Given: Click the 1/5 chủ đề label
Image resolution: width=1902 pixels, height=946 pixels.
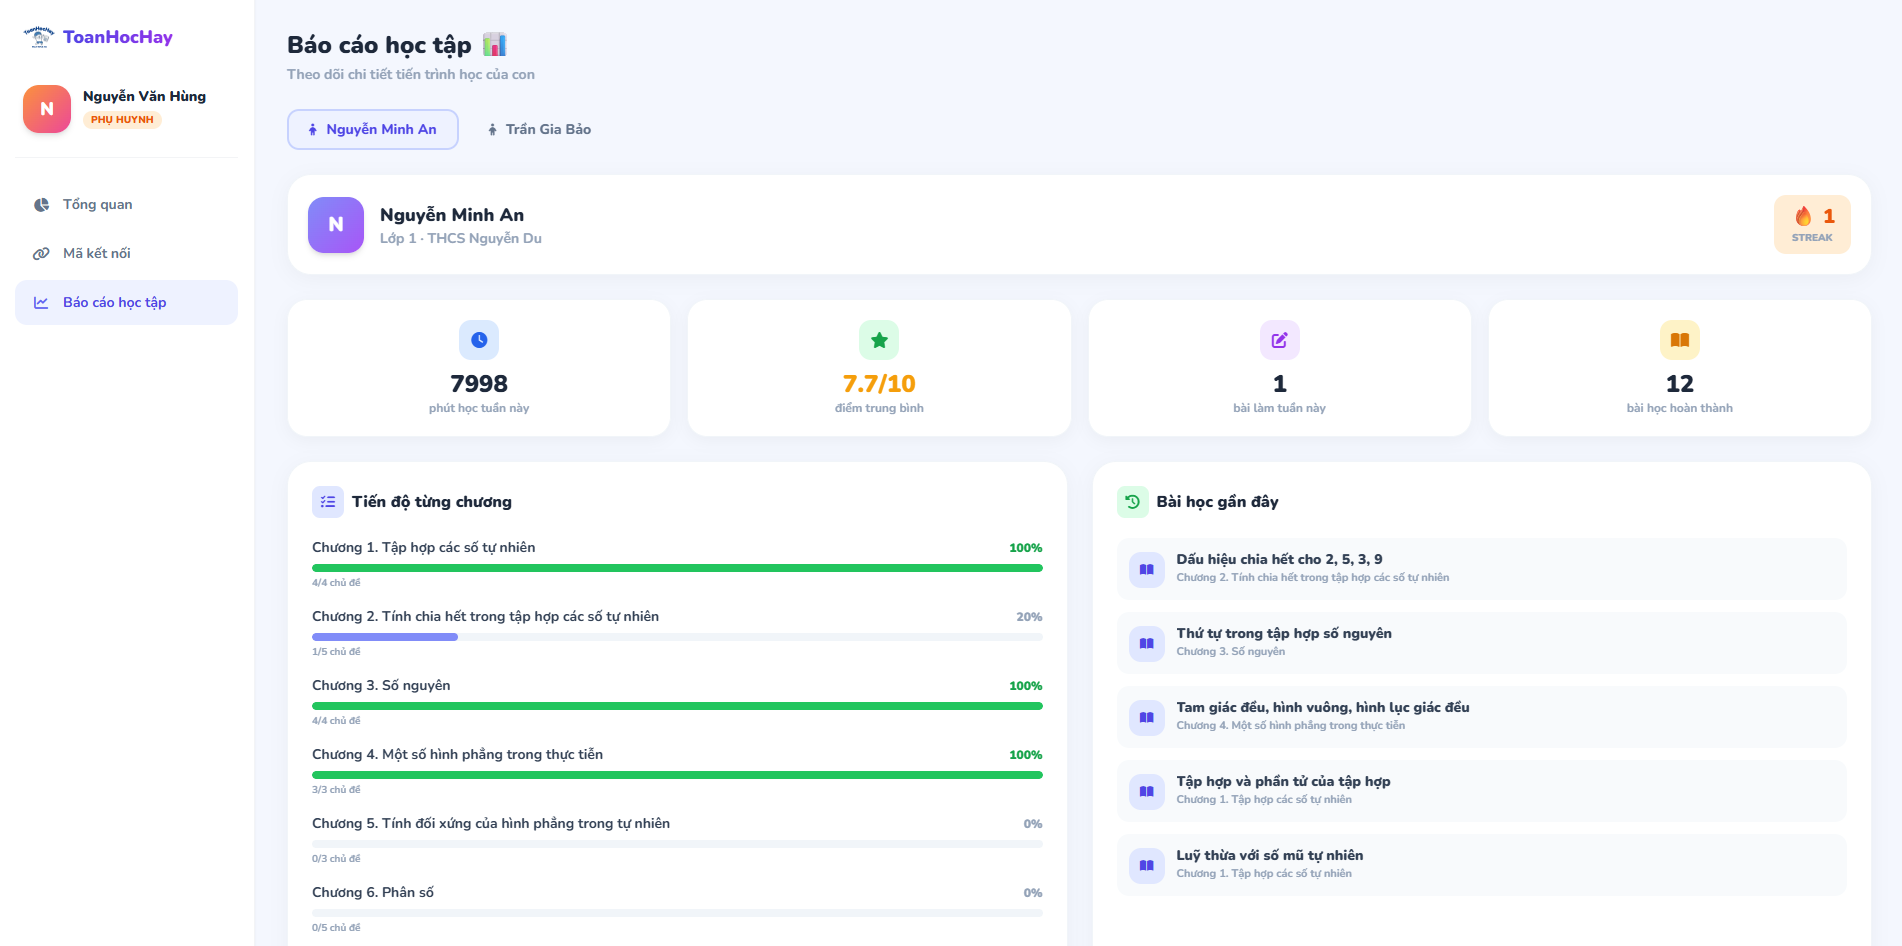Looking at the screenshot, I should point(336,652).
